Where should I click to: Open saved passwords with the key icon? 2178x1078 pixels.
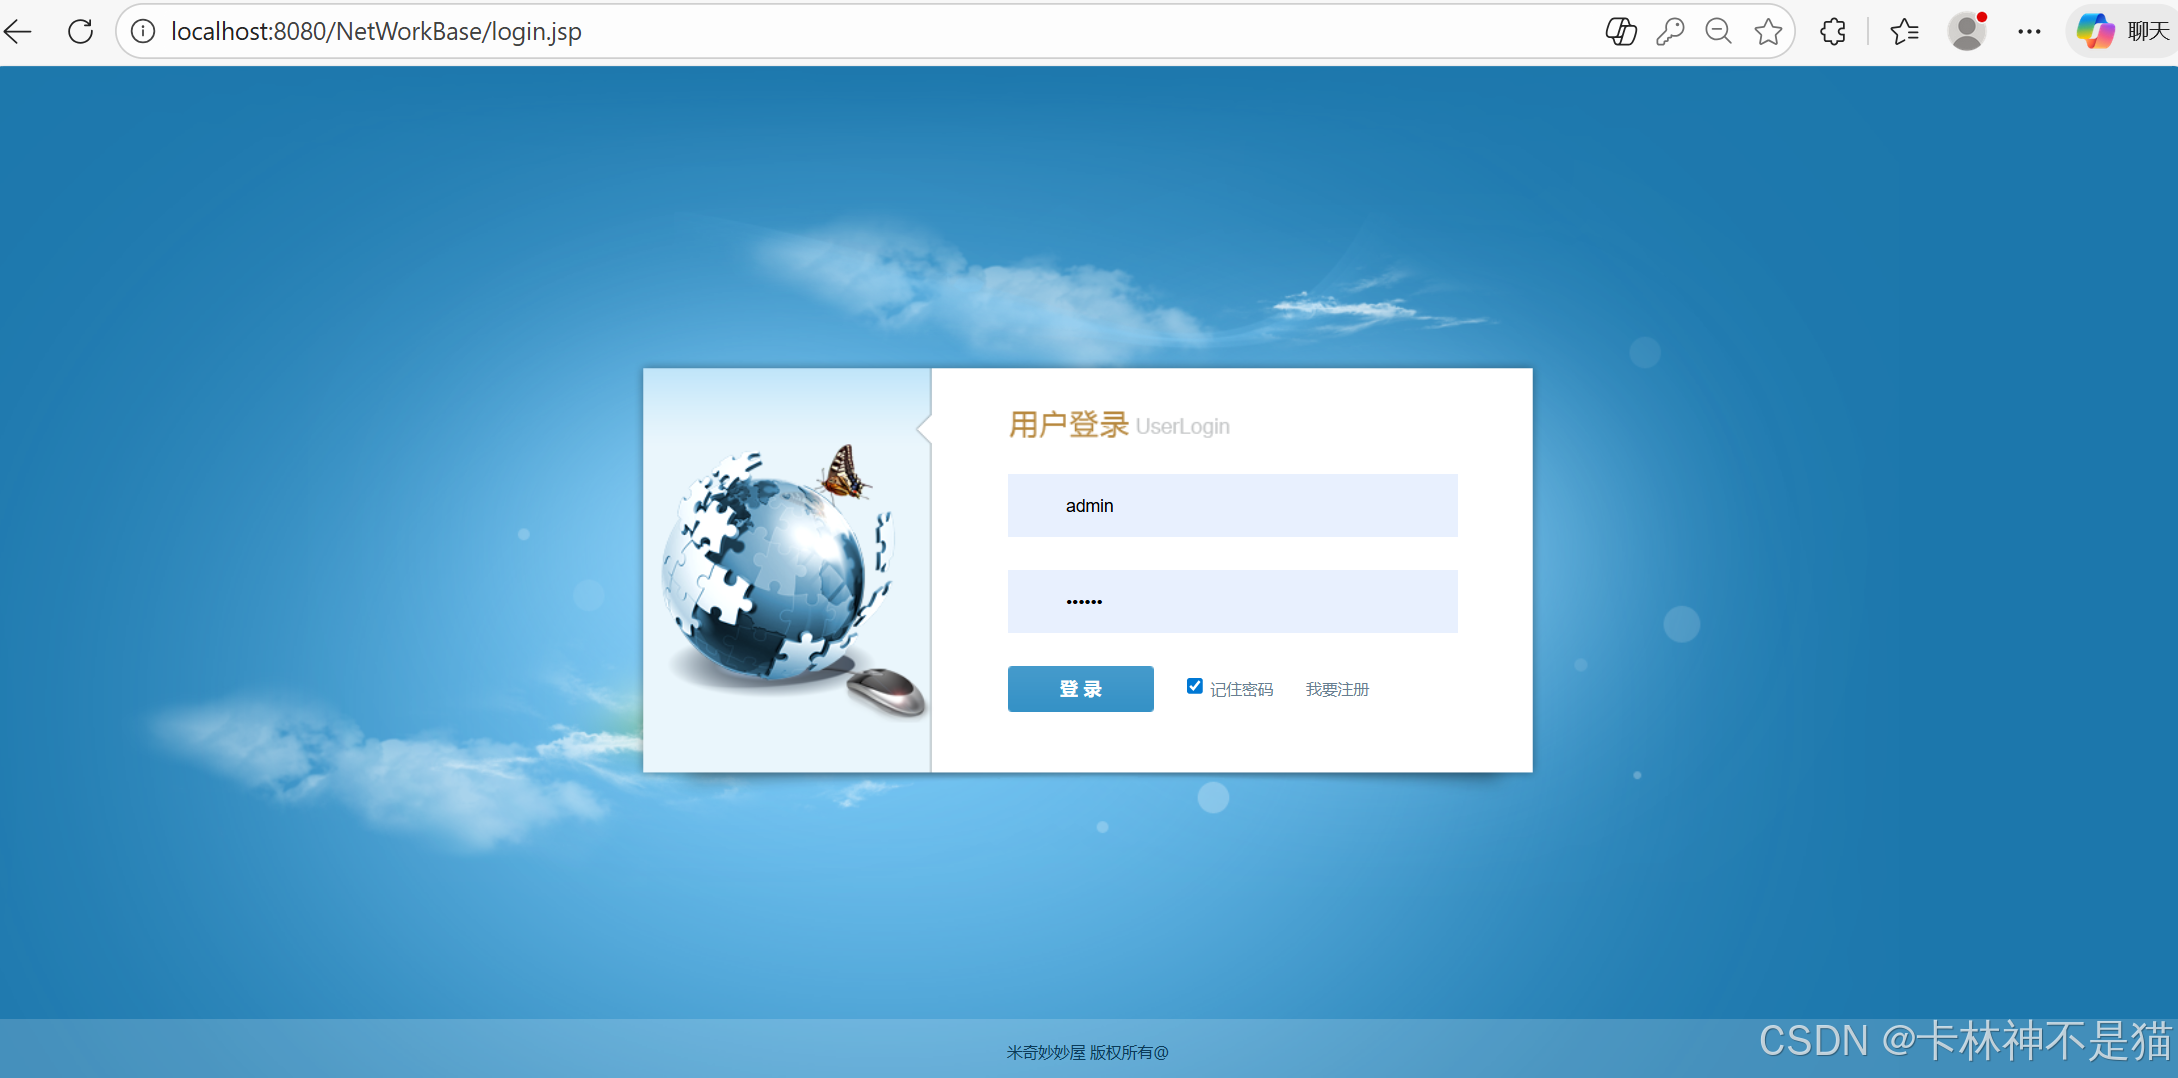pyautogui.click(x=1670, y=31)
